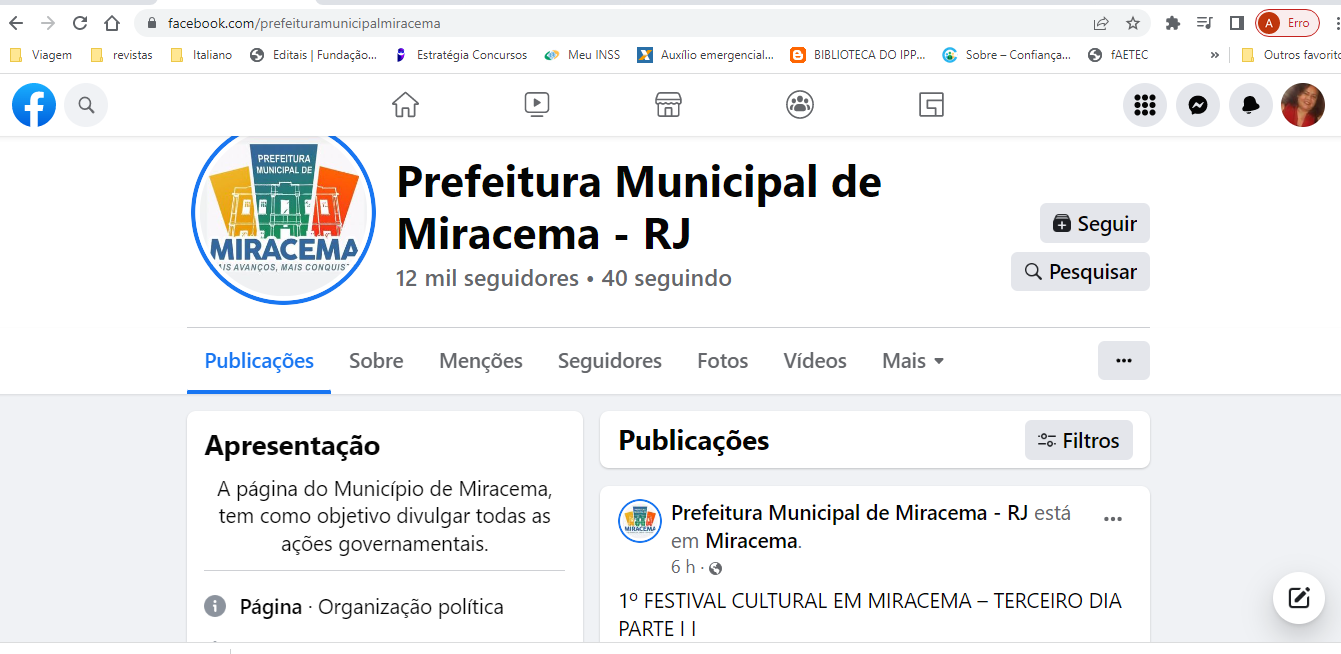Open the BIBLIOTECA DO IPP bookmark
The image size is (1341, 654).
(x=859, y=55)
